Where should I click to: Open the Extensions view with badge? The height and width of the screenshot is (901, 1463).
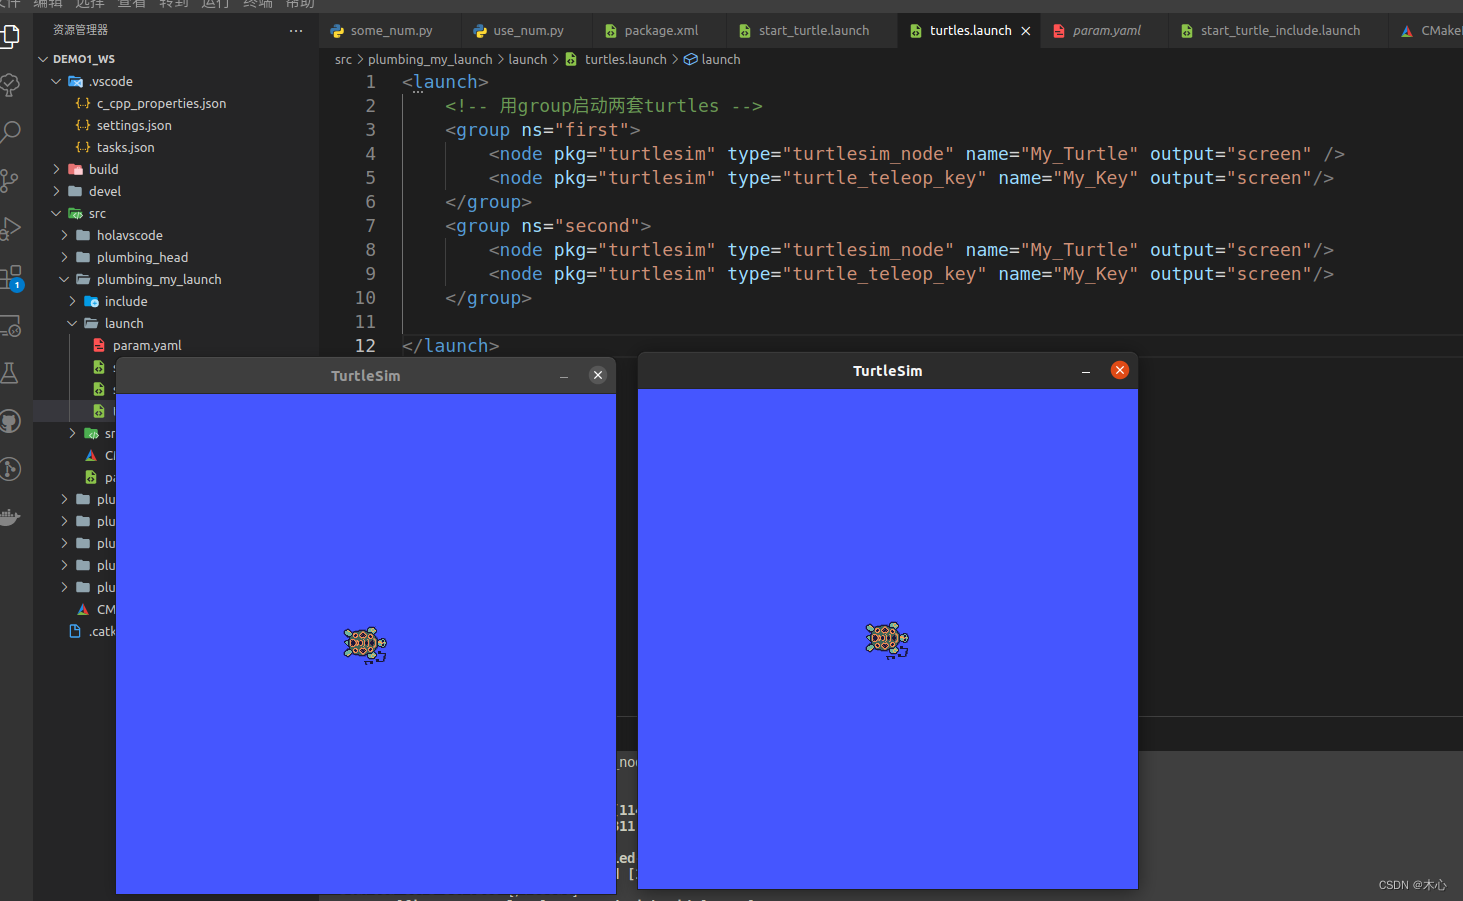[x=11, y=278]
